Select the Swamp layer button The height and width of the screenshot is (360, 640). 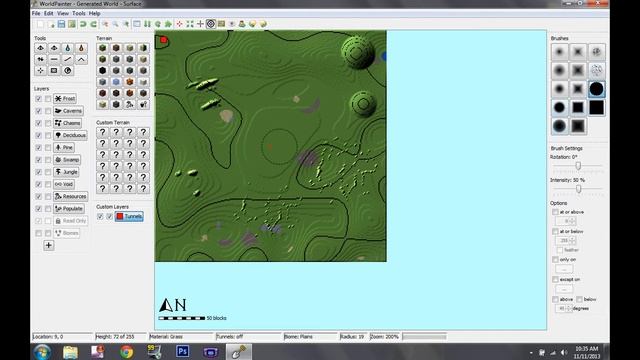point(67,160)
